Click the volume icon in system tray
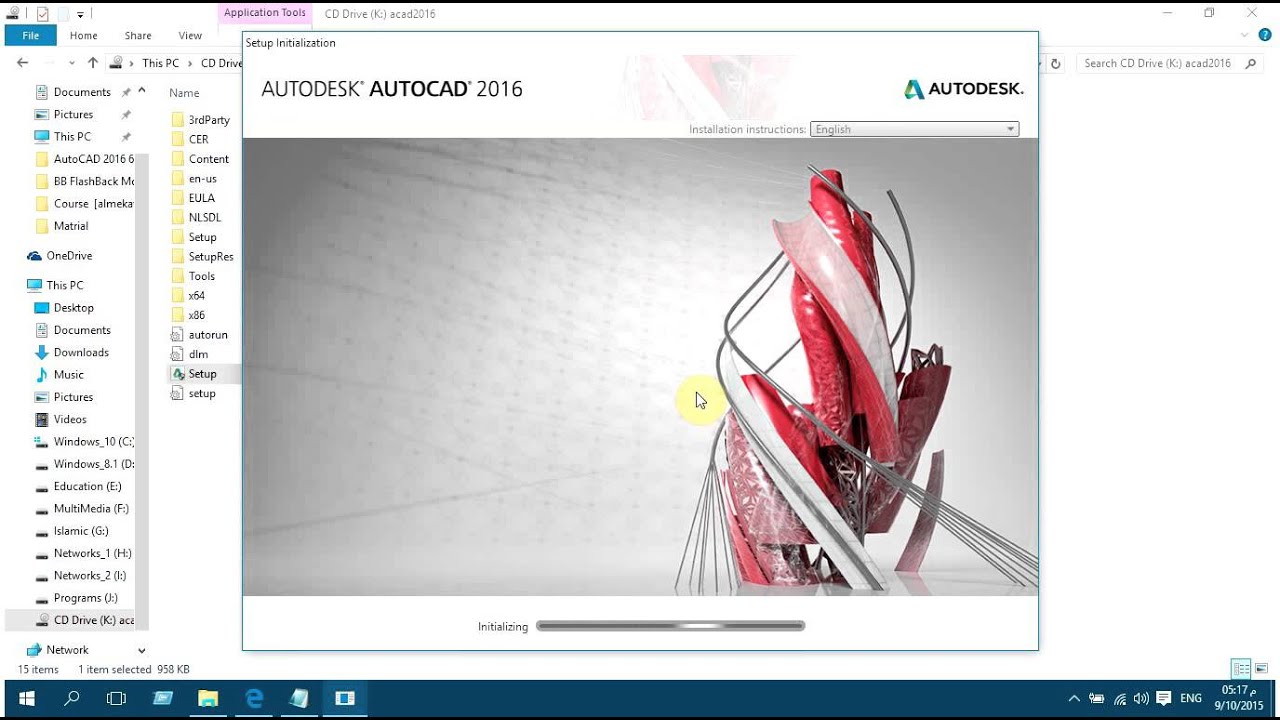The image size is (1280, 720). pos(1142,698)
